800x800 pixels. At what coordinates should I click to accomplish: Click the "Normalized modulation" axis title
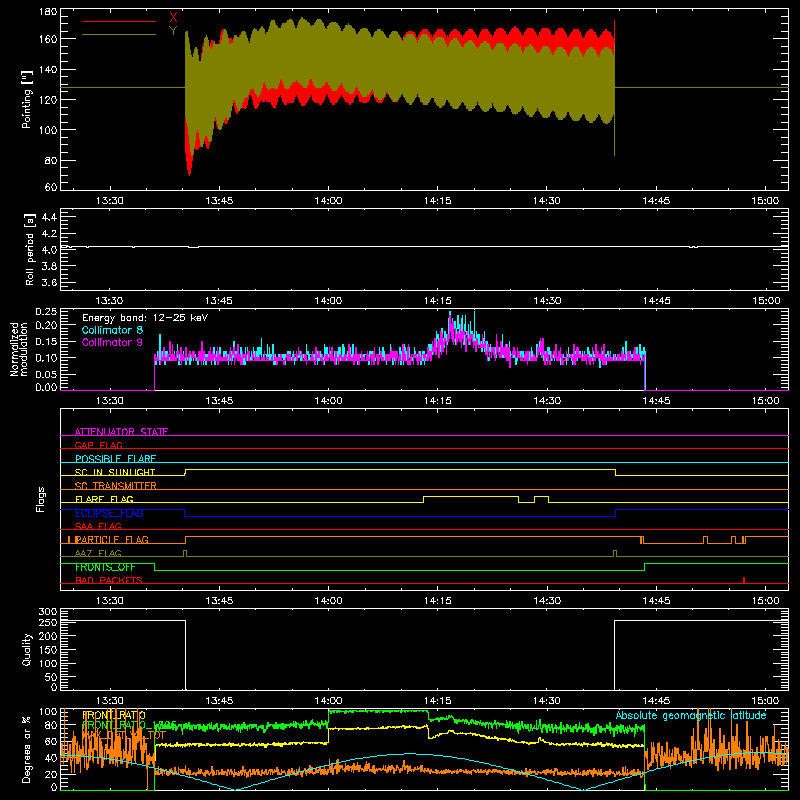pyautogui.click(x=19, y=349)
